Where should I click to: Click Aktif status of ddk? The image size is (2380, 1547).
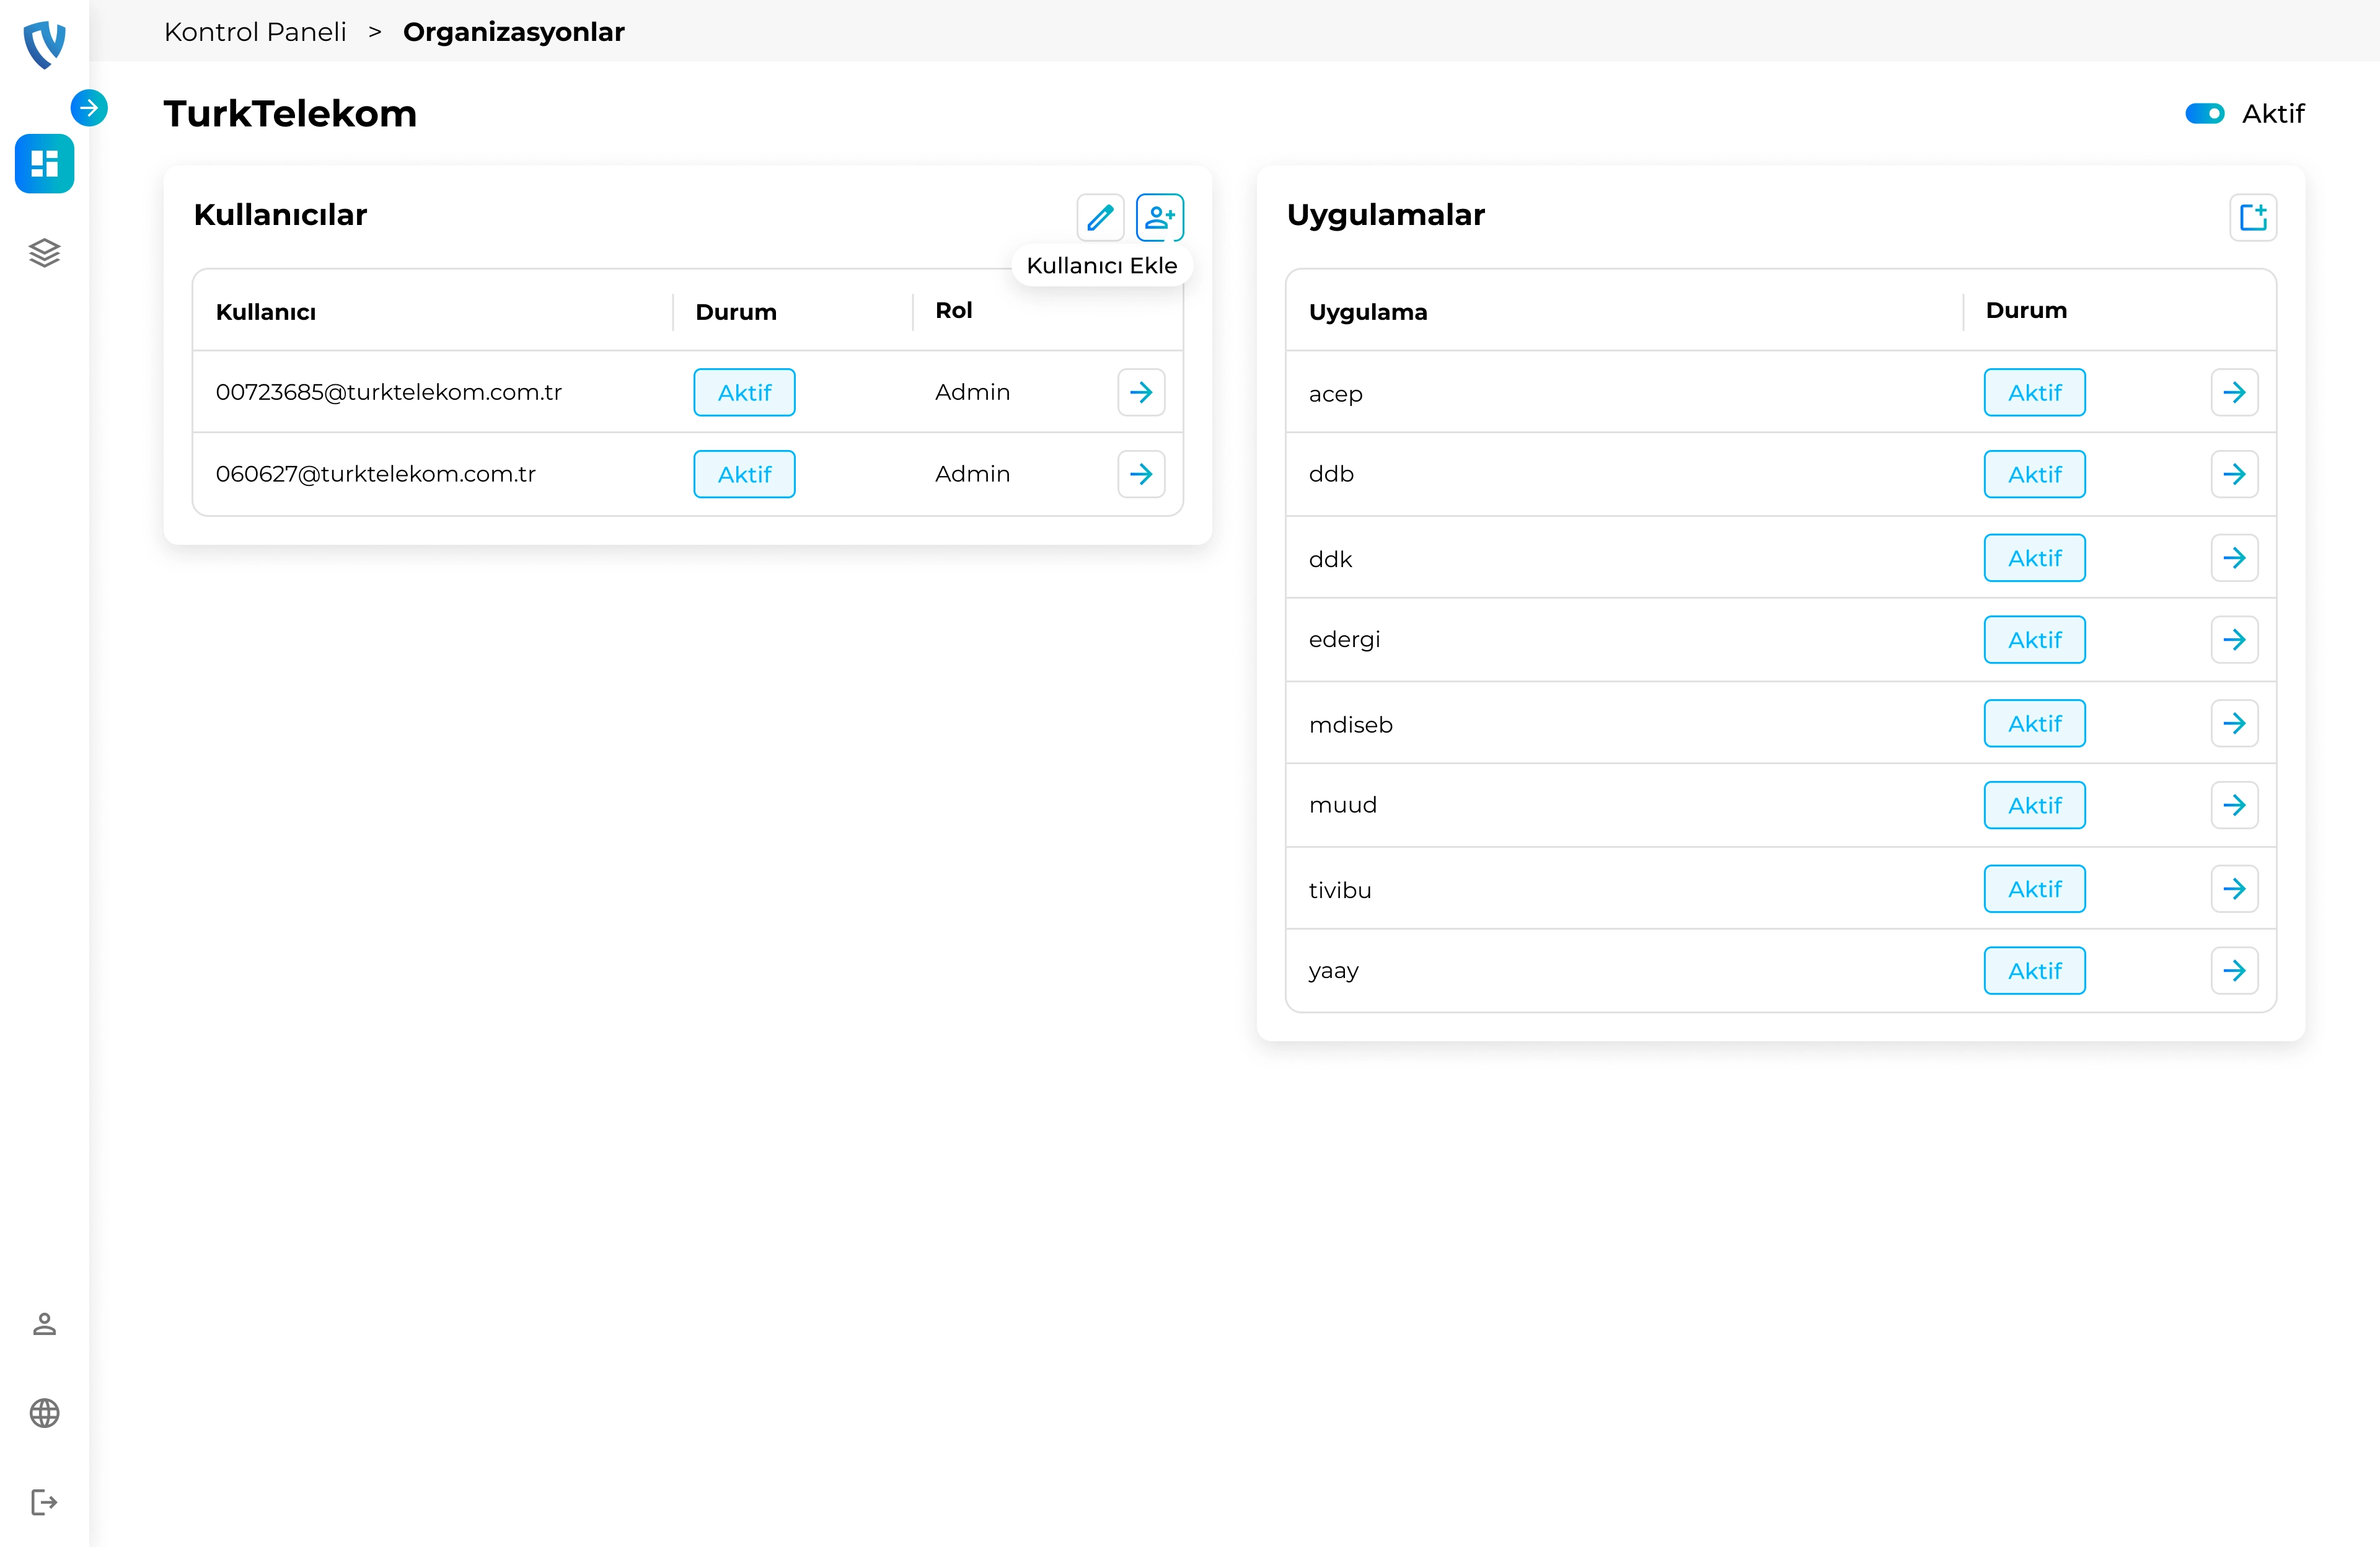point(2034,558)
